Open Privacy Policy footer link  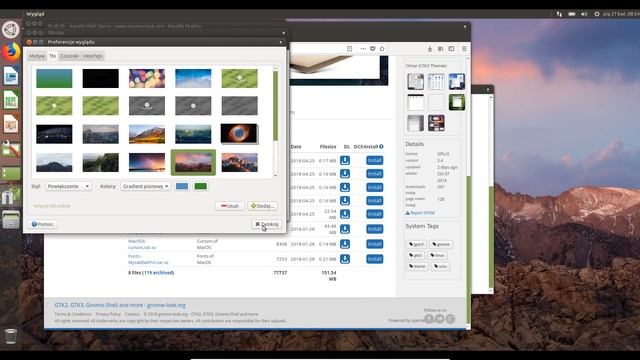108,314
